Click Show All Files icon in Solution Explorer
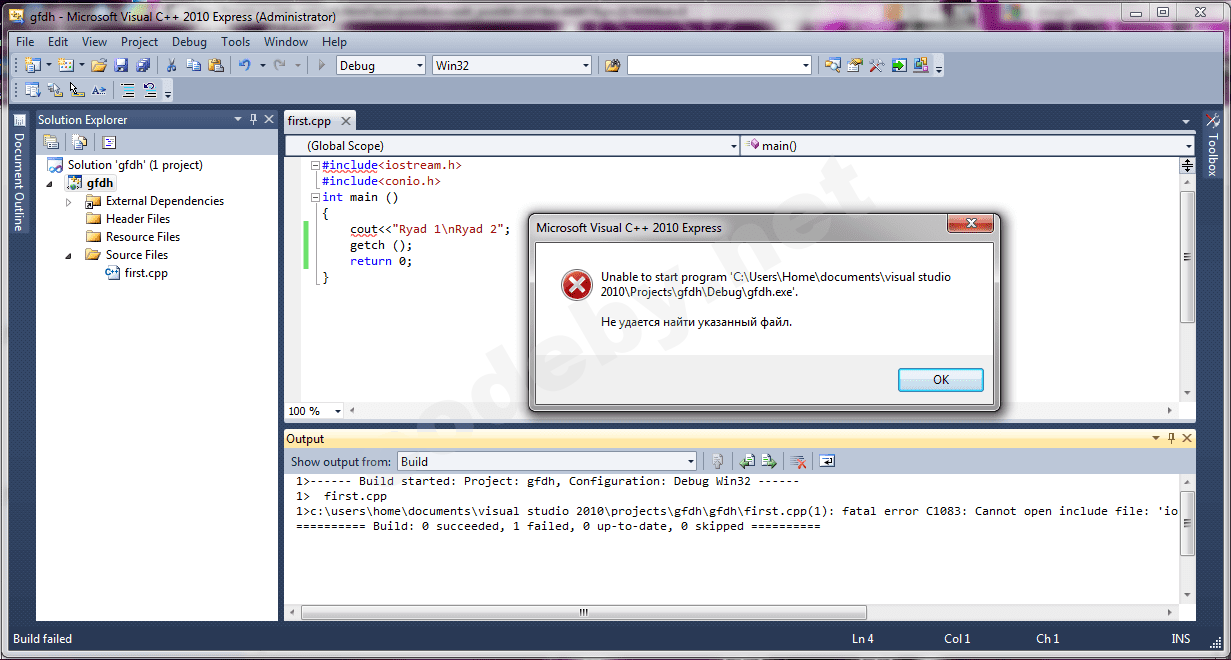Viewport: 1231px width, 660px height. click(80, 142)
